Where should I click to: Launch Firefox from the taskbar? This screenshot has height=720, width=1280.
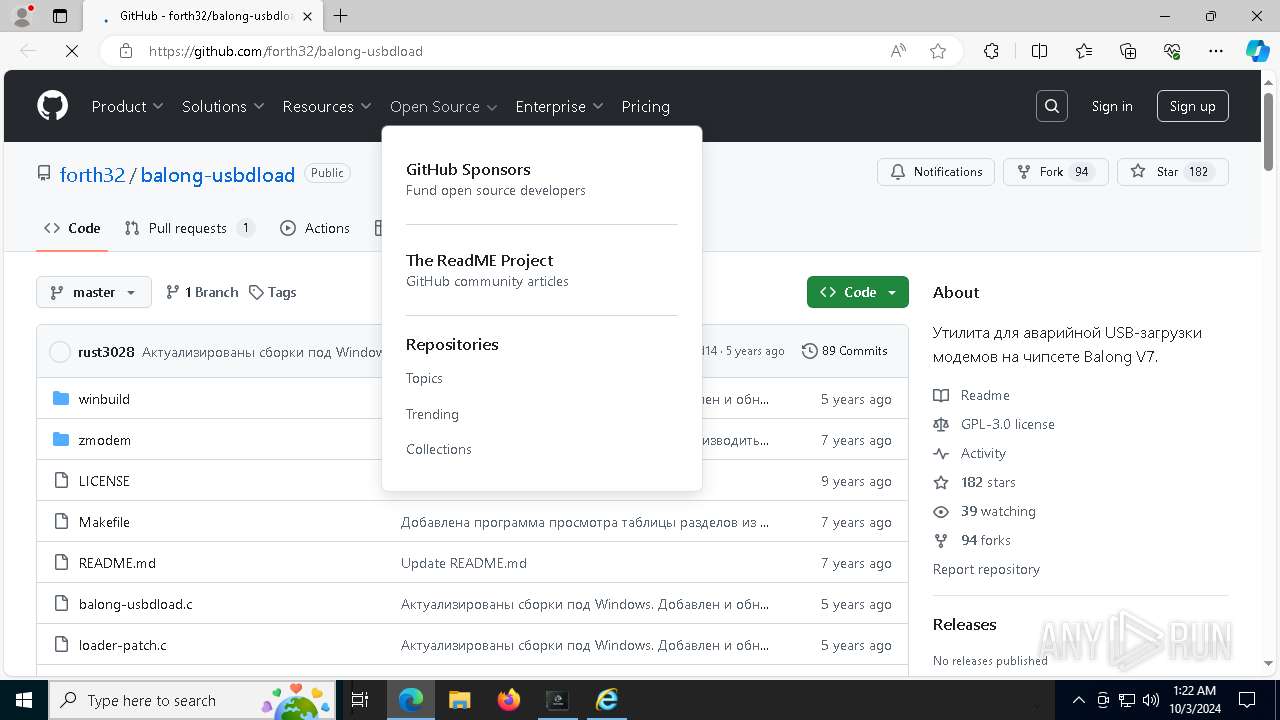click(509, 700)
